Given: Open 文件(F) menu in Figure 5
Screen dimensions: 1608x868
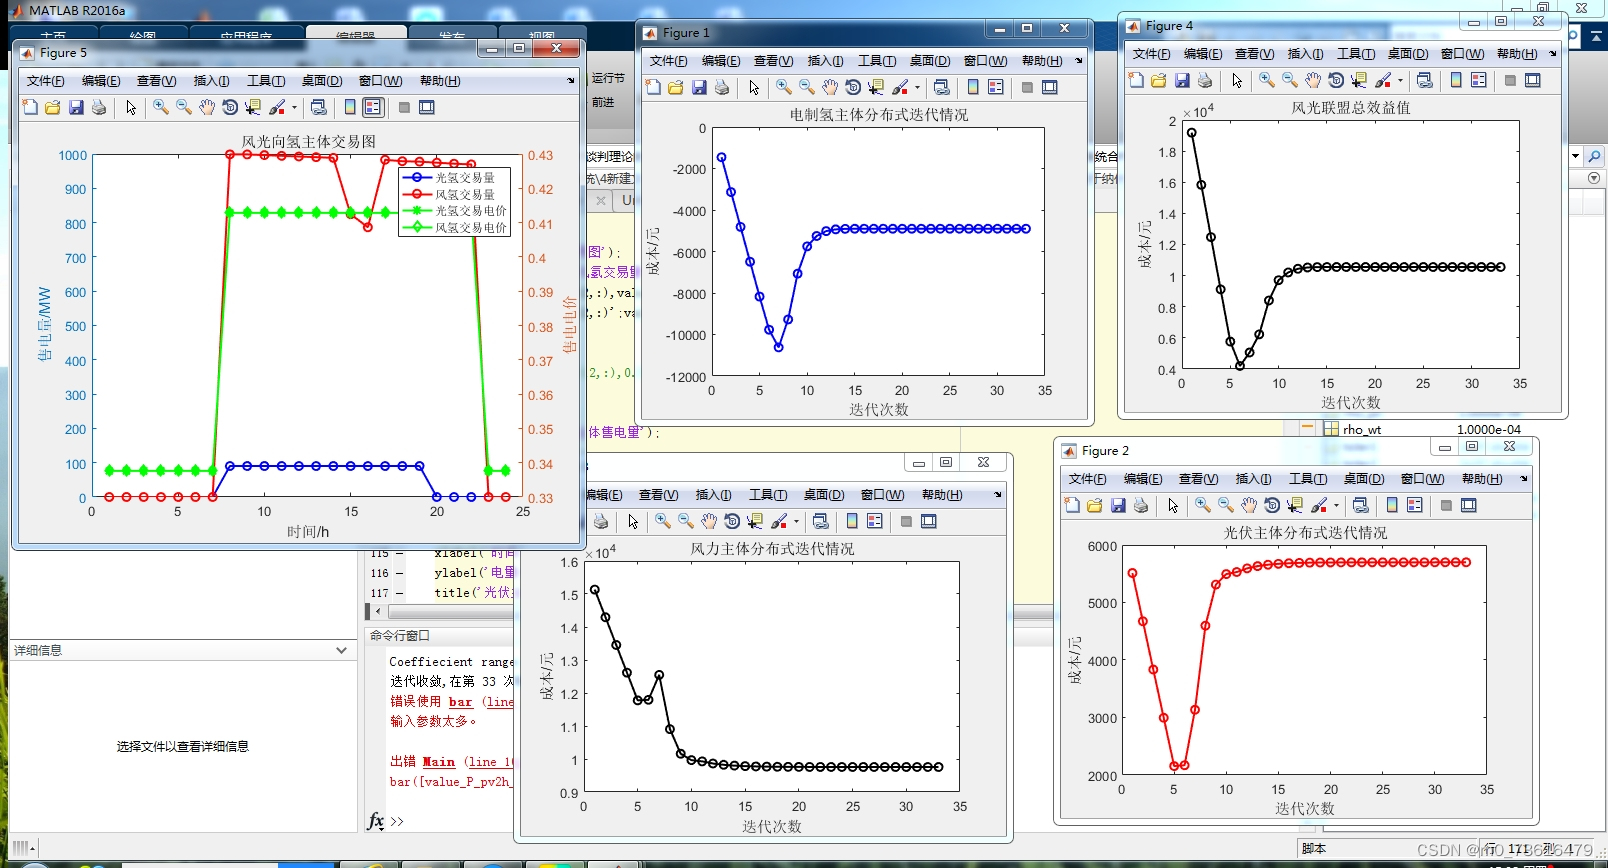Looking at the screenshot, I should tap(45, 81).
